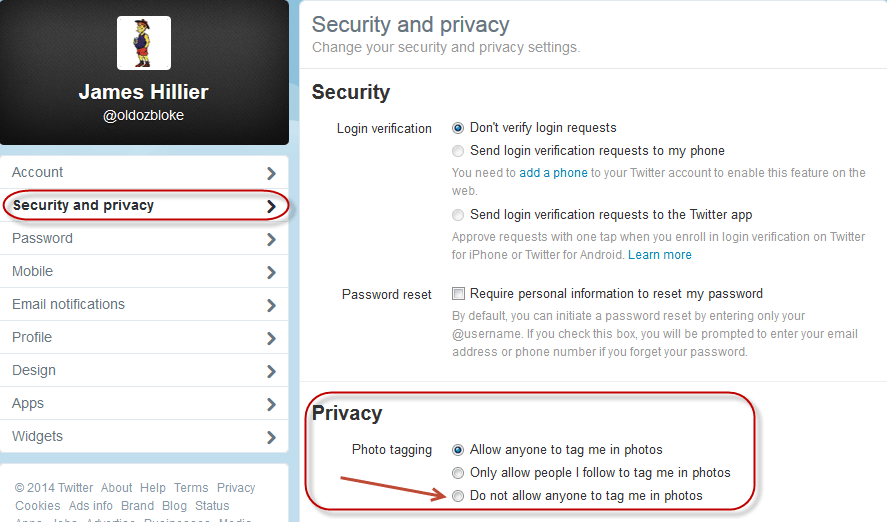Enable Require personal information to reset password

458,294
